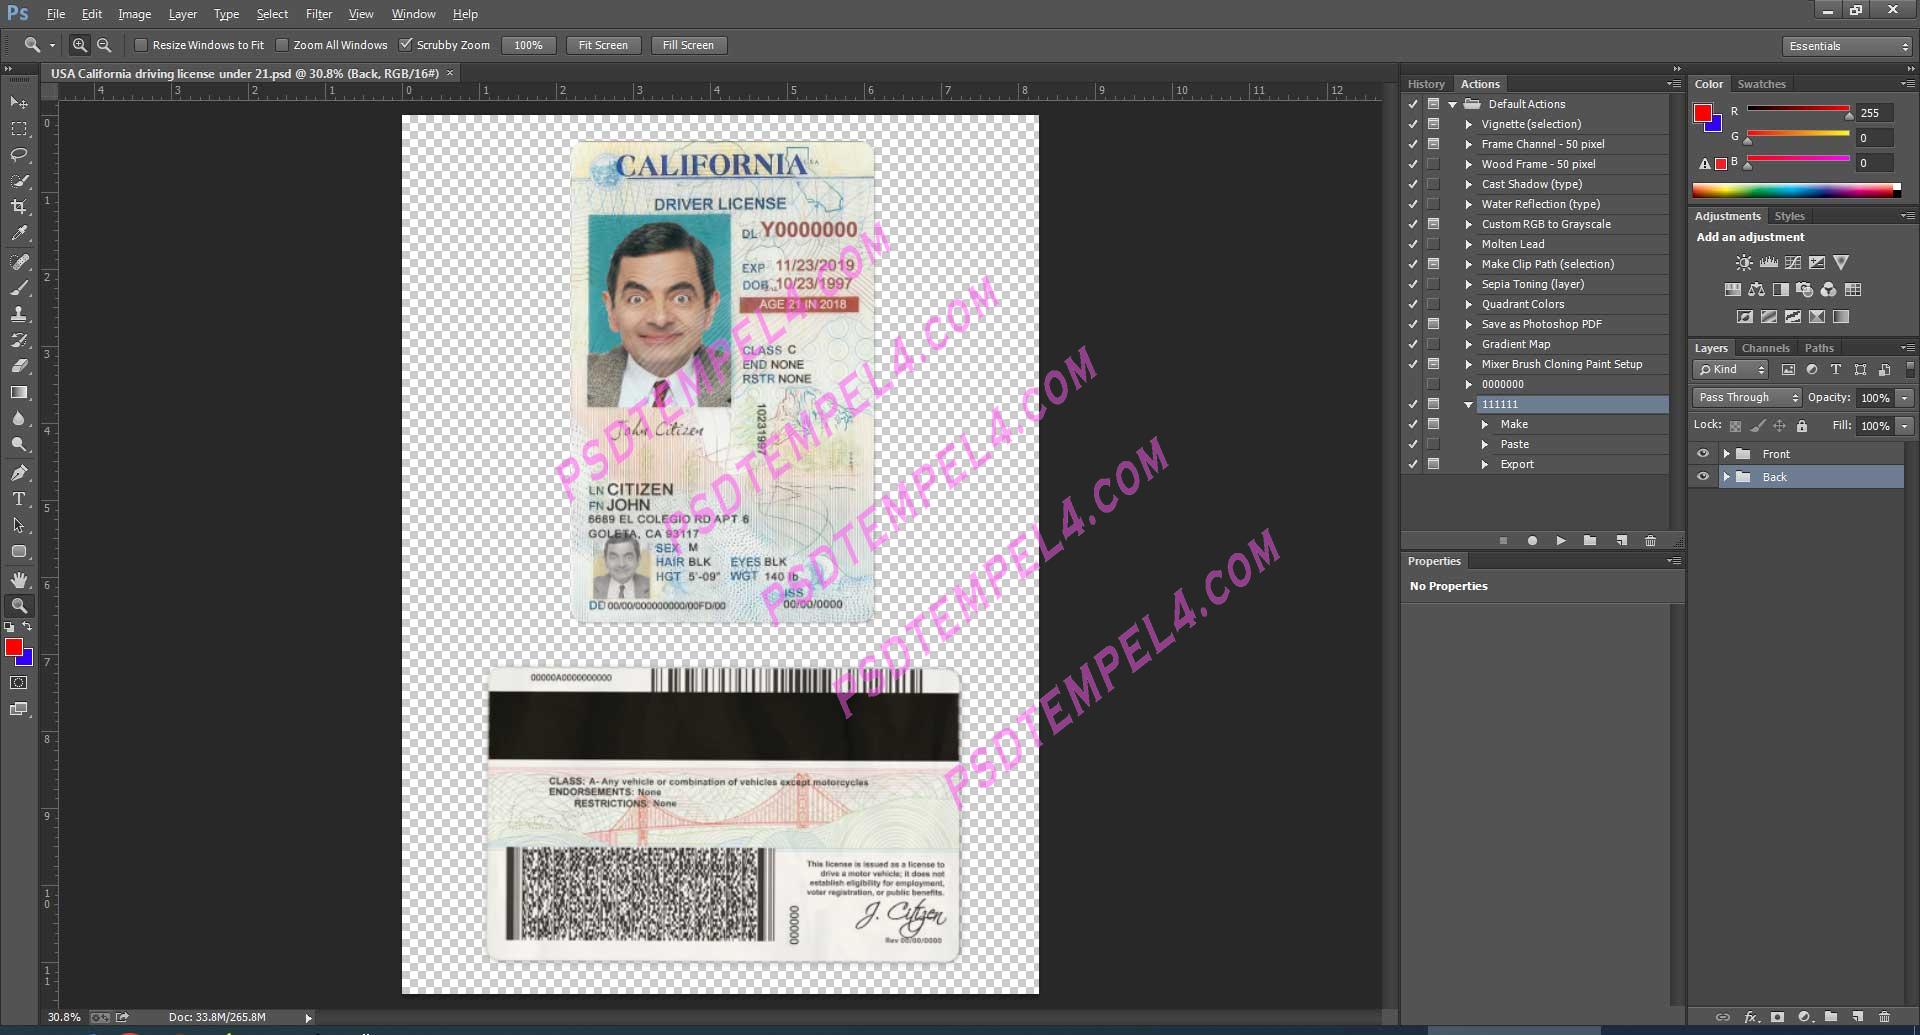
Task: Click the Fill Screen button
Action: pos(688,45)
